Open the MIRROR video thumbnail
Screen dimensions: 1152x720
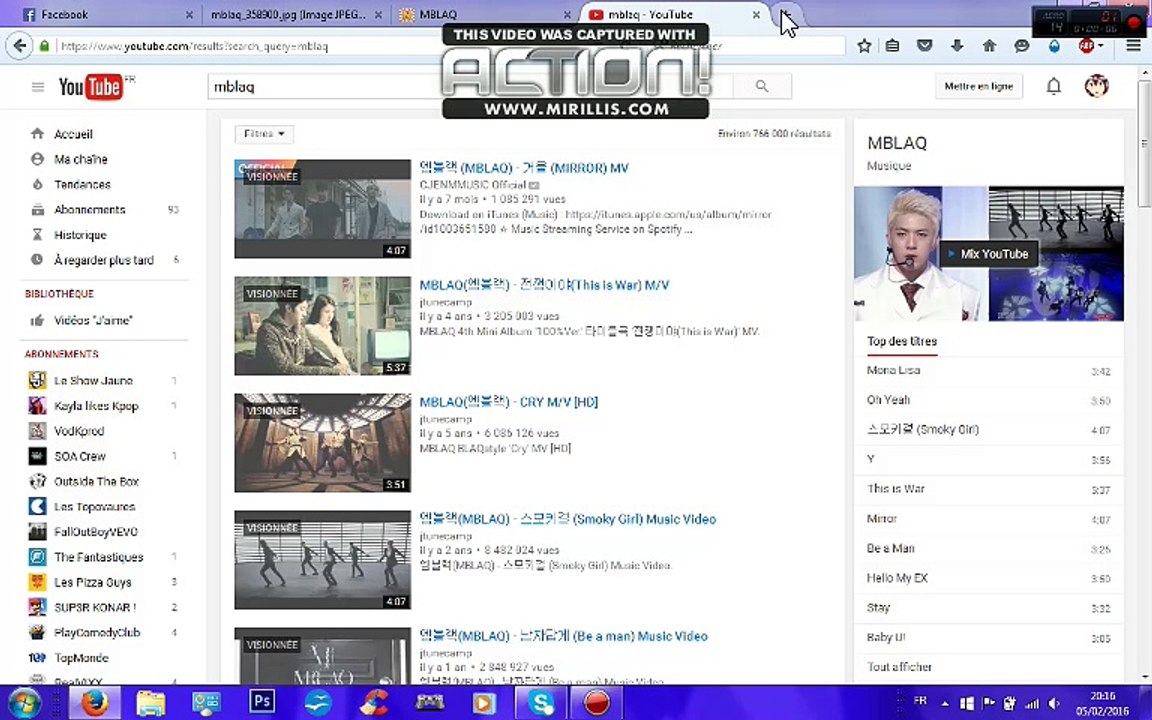(323, 209)
